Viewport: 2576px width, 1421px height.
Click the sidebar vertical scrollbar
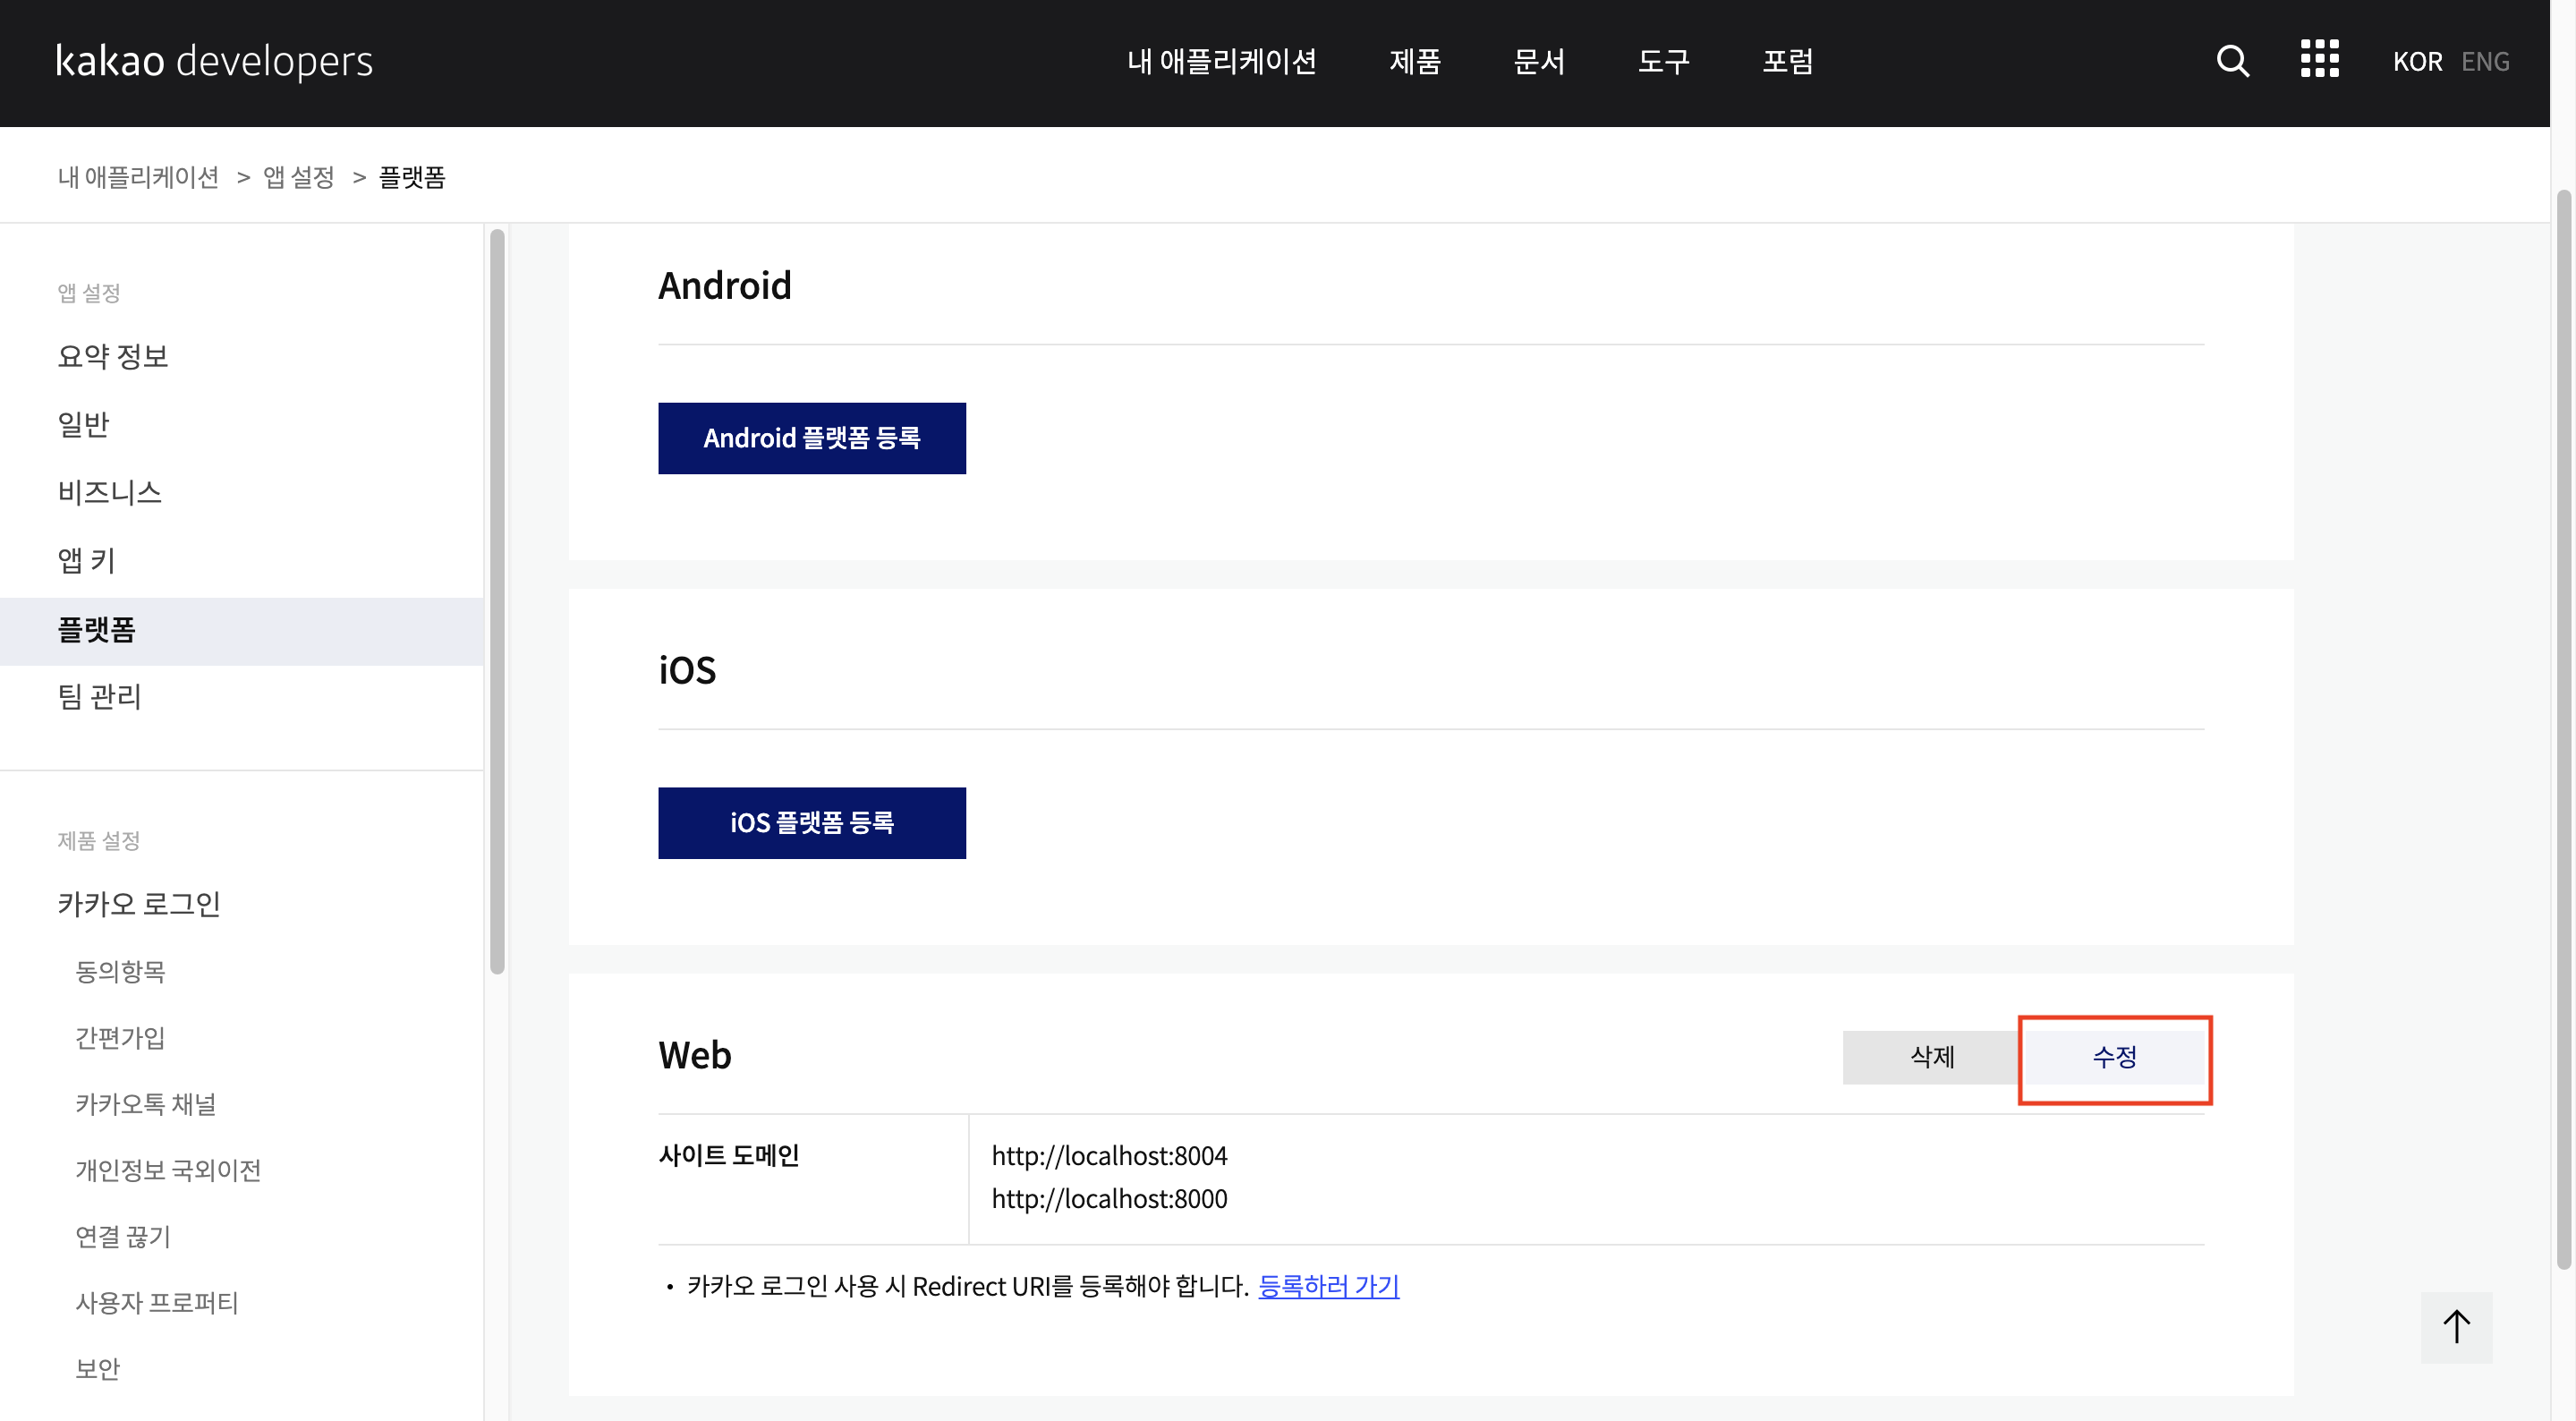[497, 600]
